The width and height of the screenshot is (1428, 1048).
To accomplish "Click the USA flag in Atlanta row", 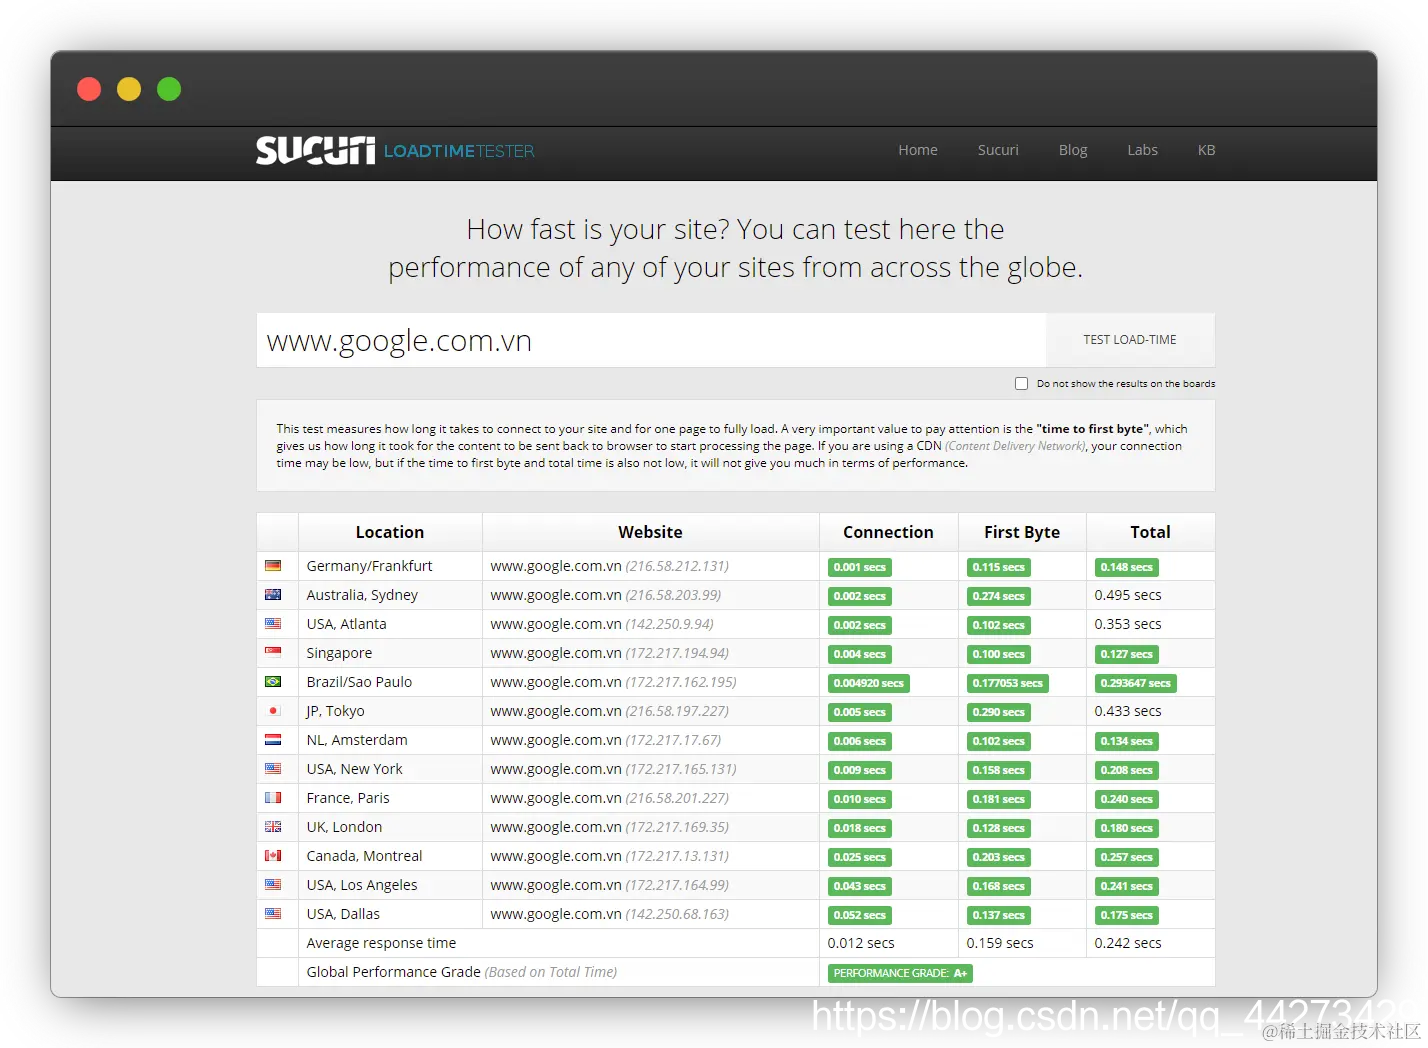I will pos(273,624).
